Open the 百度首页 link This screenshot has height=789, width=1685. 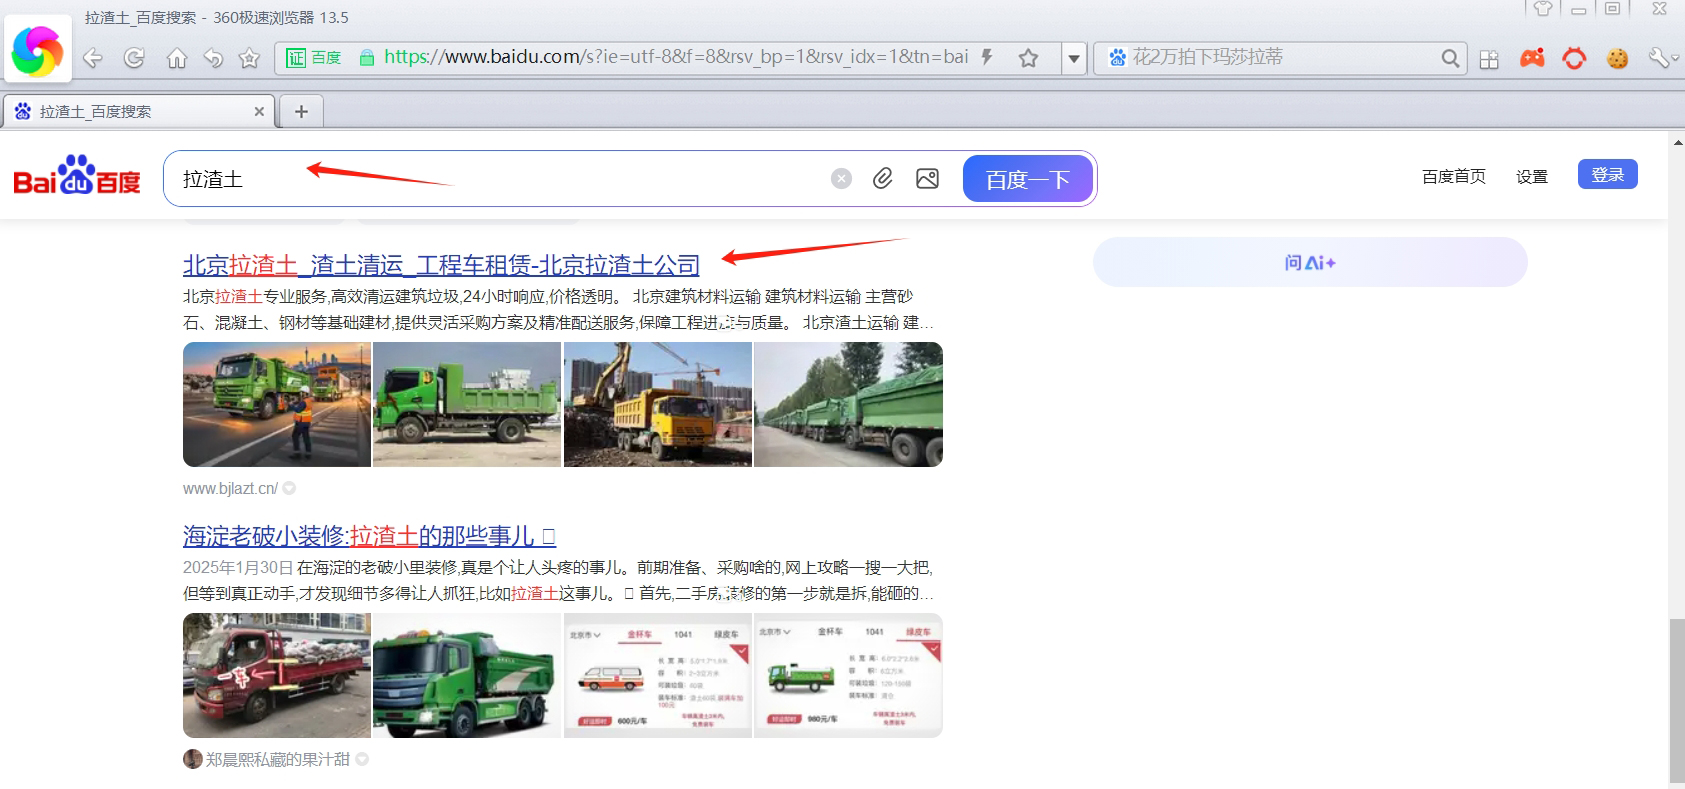[x=1453, y=176]
